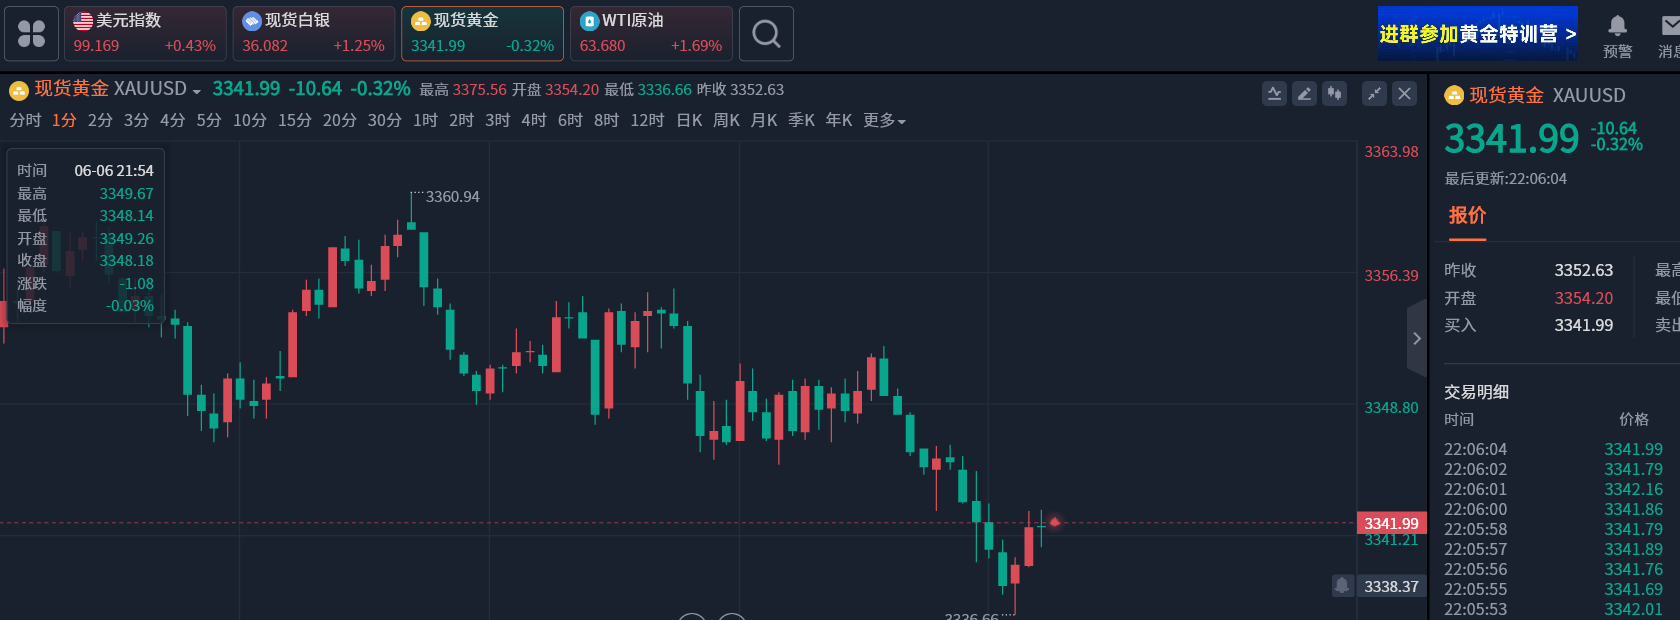Switch to the 现货白银 ticker card
Image resolution: width=1680 pixels, height=620 pixels.
314,34
